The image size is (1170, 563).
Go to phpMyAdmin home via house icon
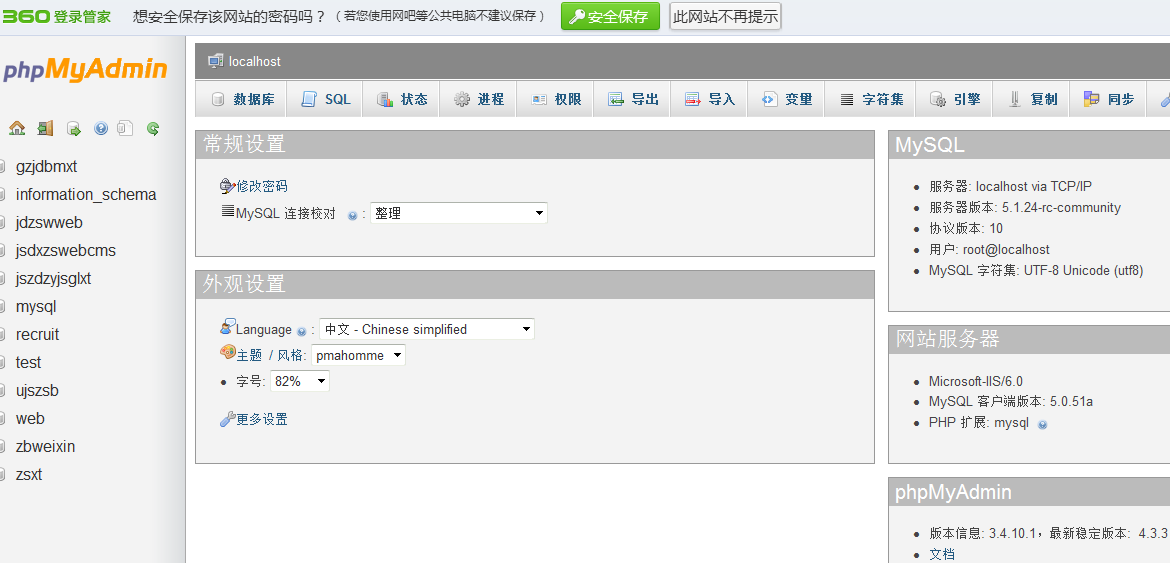pyautogui.click(x=16, y=128)
